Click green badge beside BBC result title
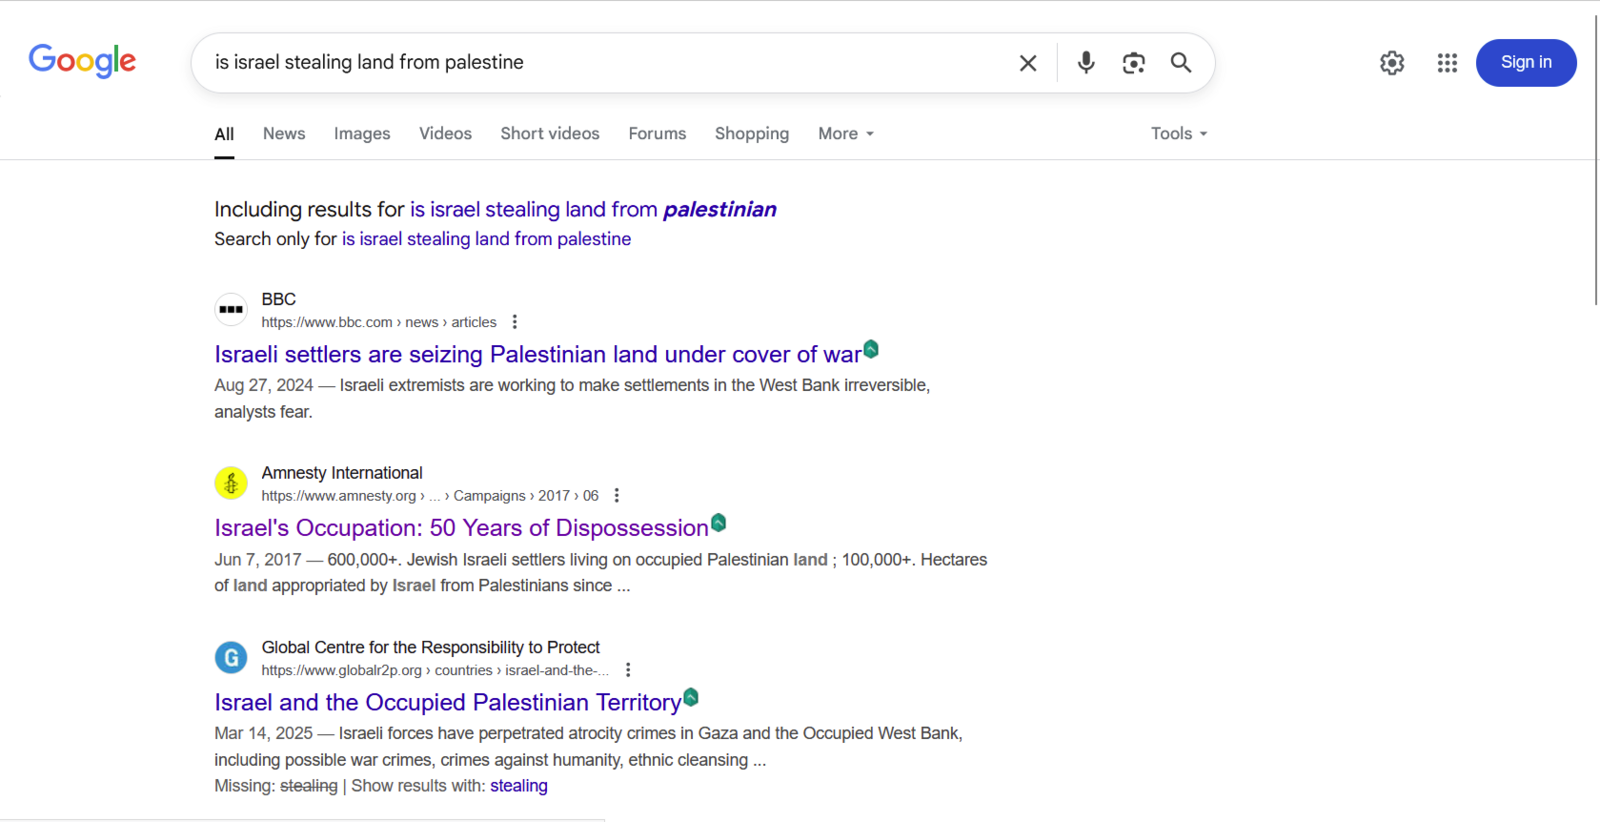The image size is (1600, 822). pos(871,349)
